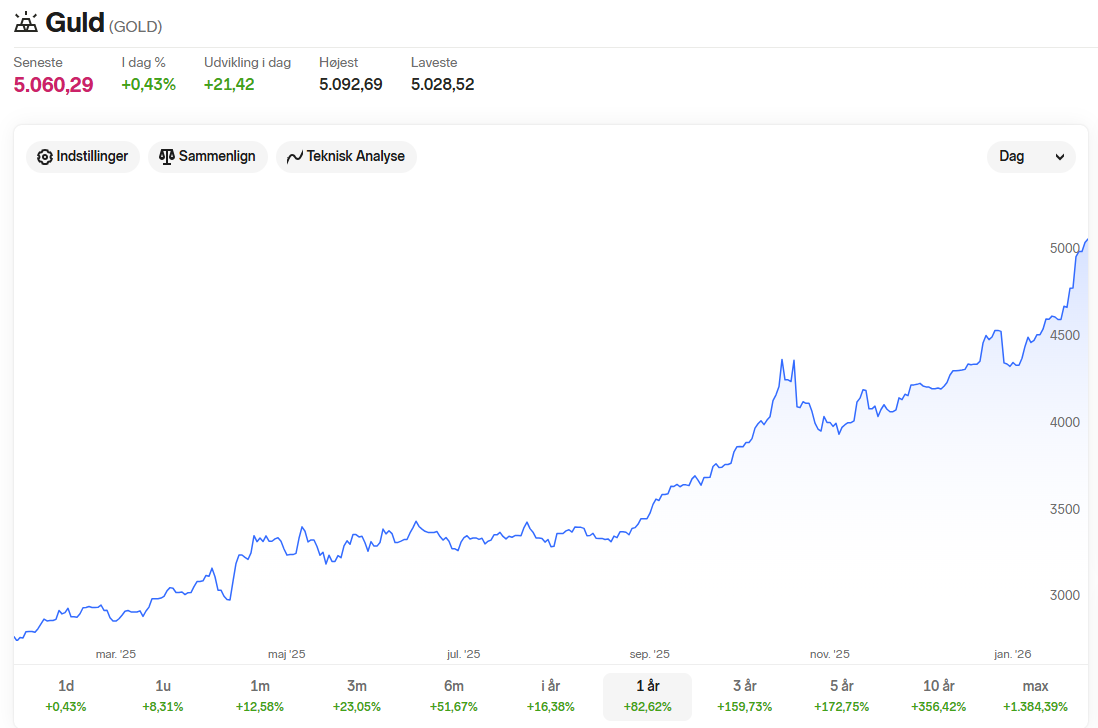Click the maj '25 x-axis label
The image size is (1098, 728).
286,654
